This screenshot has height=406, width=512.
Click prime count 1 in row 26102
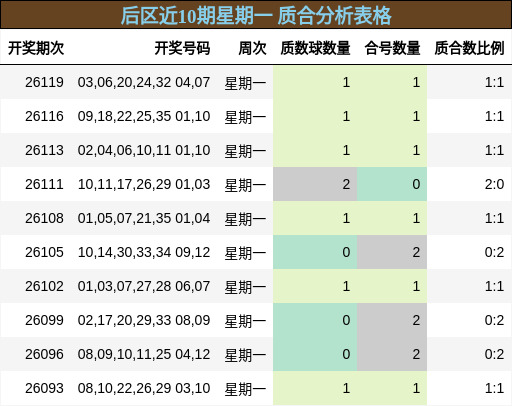coord(346,286)
